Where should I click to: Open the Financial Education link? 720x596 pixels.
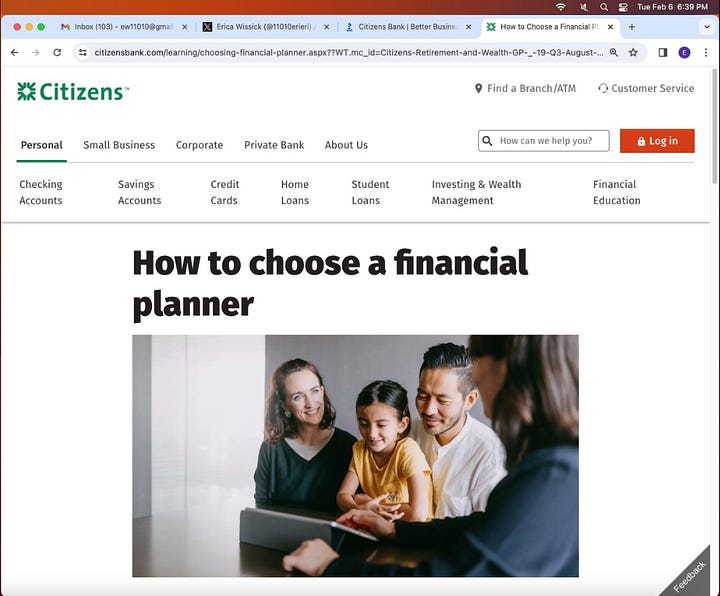coord(616,192)
